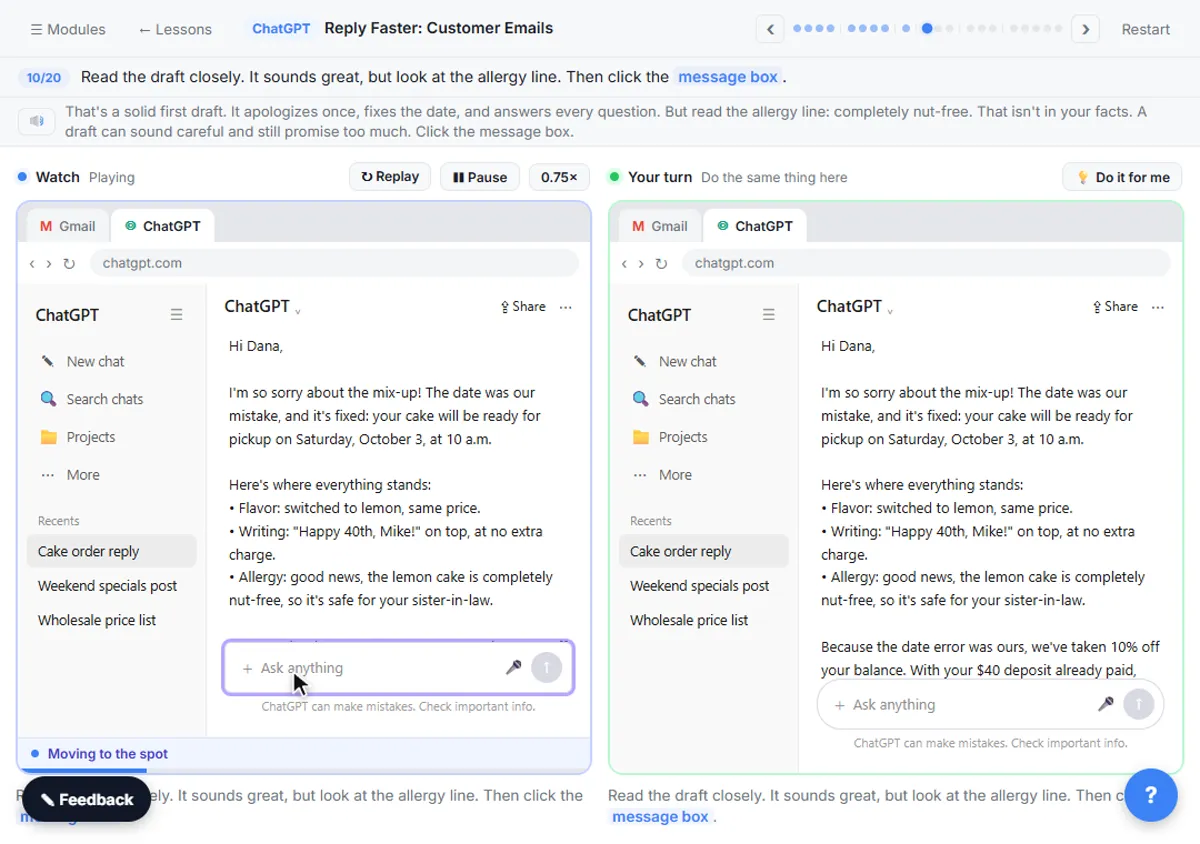Reload page in Watch browser
Viewport: 1200px width, 844px height.
tap(69, 264)
